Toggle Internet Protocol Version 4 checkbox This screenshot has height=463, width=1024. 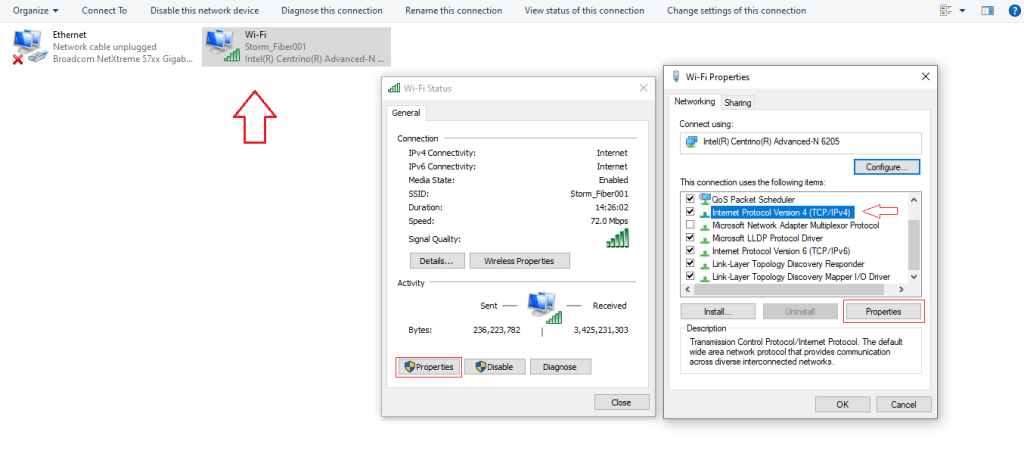690,212
